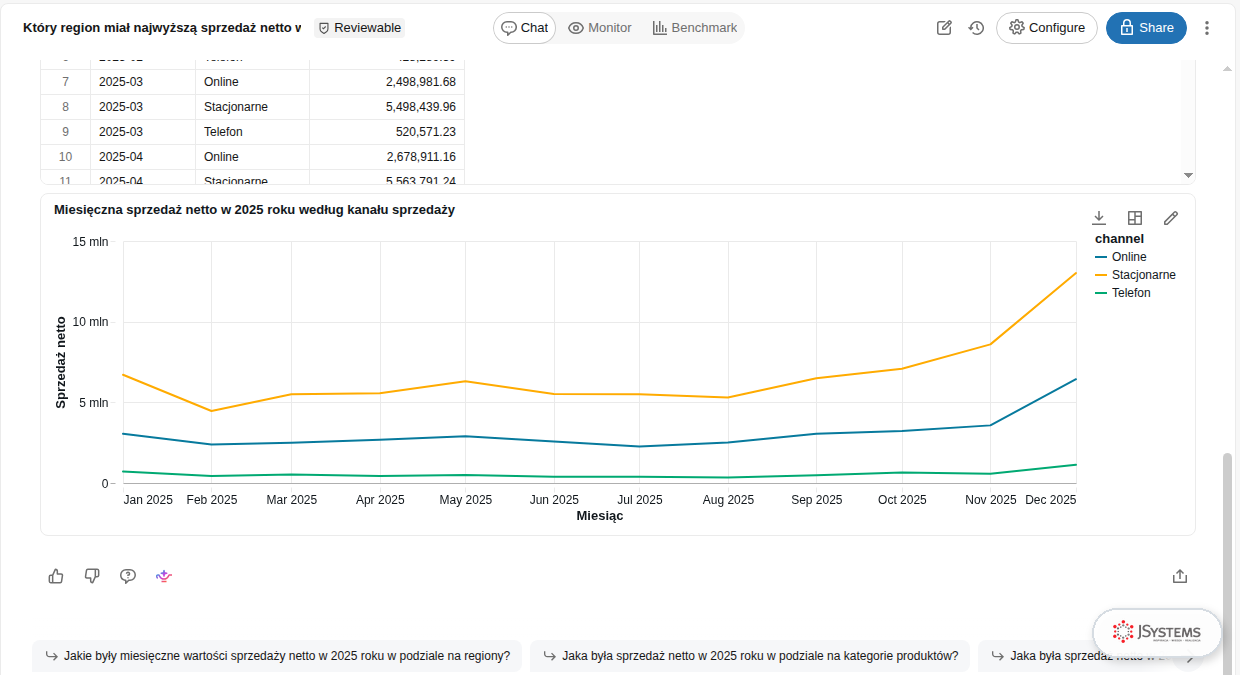
Task: Pick the suggested question about kategorie produktów
Action: pos(750,656)
